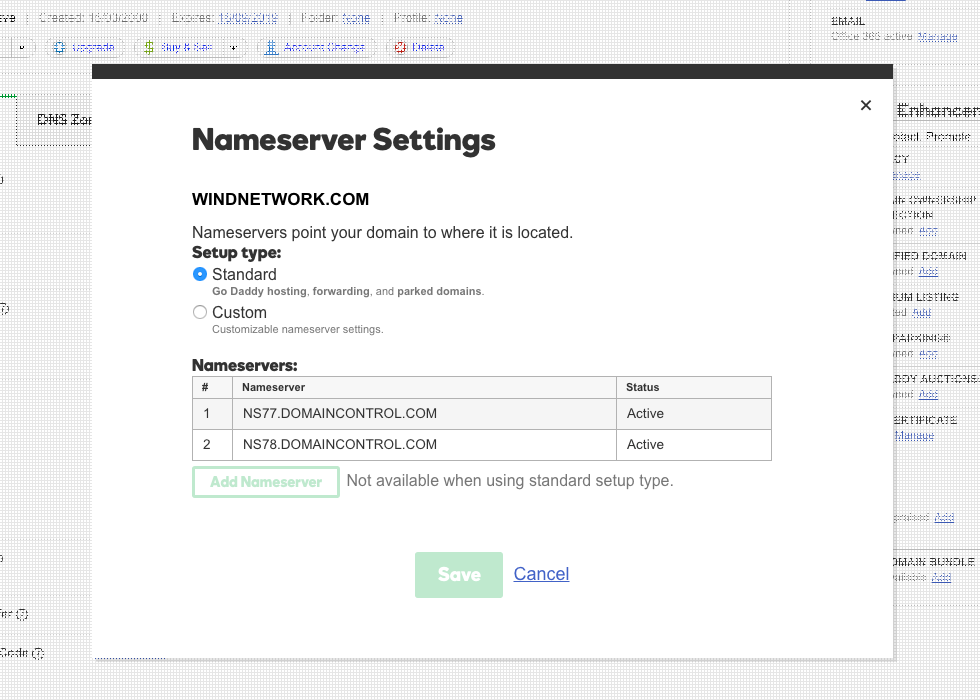Expand the Buy & Sell dropdown arrow
This screenshot has height=700, width=980.
[x=234, y=47]
